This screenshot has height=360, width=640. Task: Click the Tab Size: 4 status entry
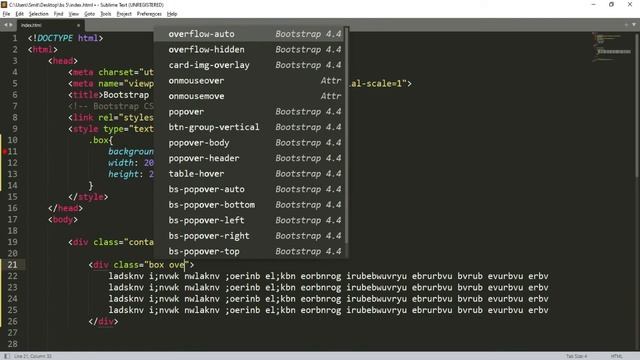pos(576,356)
